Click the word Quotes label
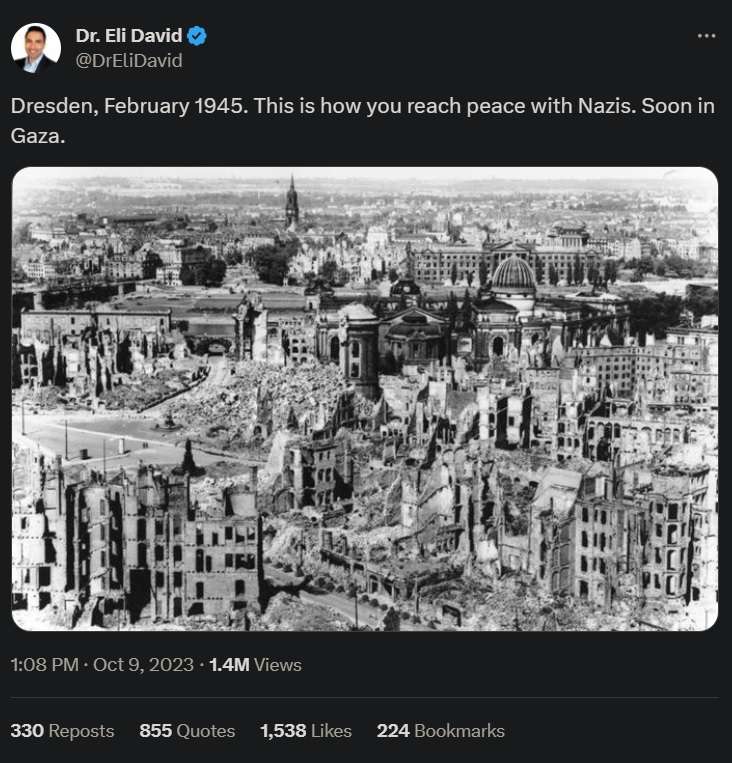 206,731
